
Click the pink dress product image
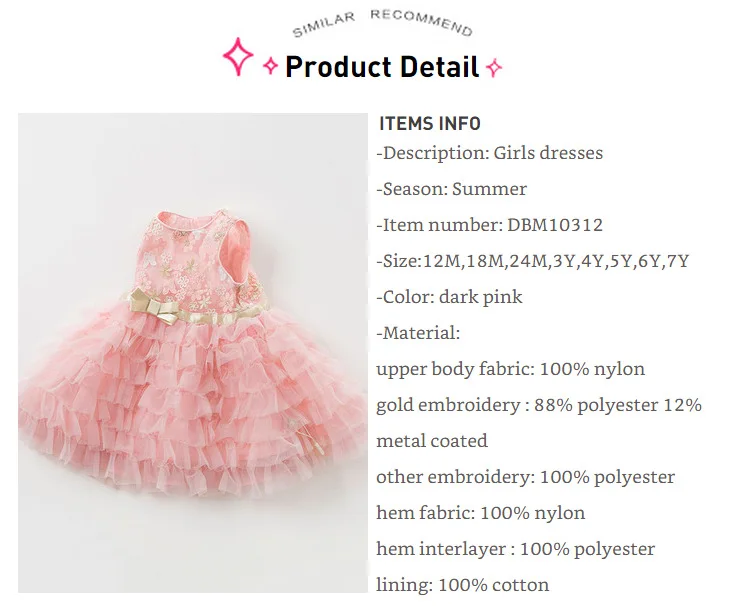[x=193, y=353]
